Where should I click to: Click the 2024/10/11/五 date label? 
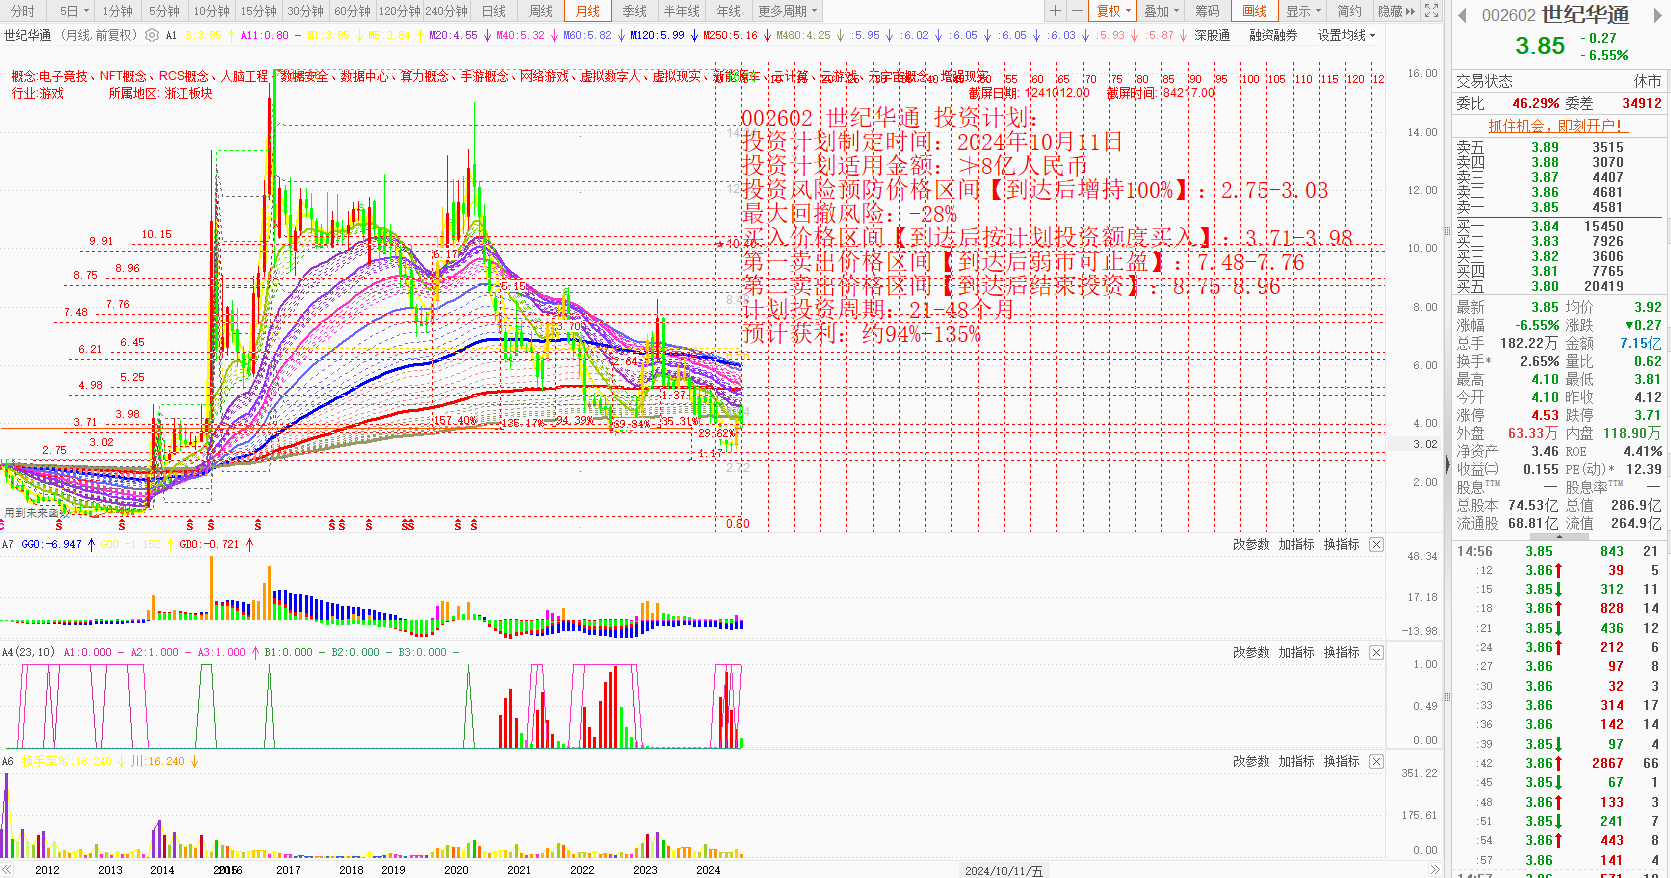point(1004,871)
